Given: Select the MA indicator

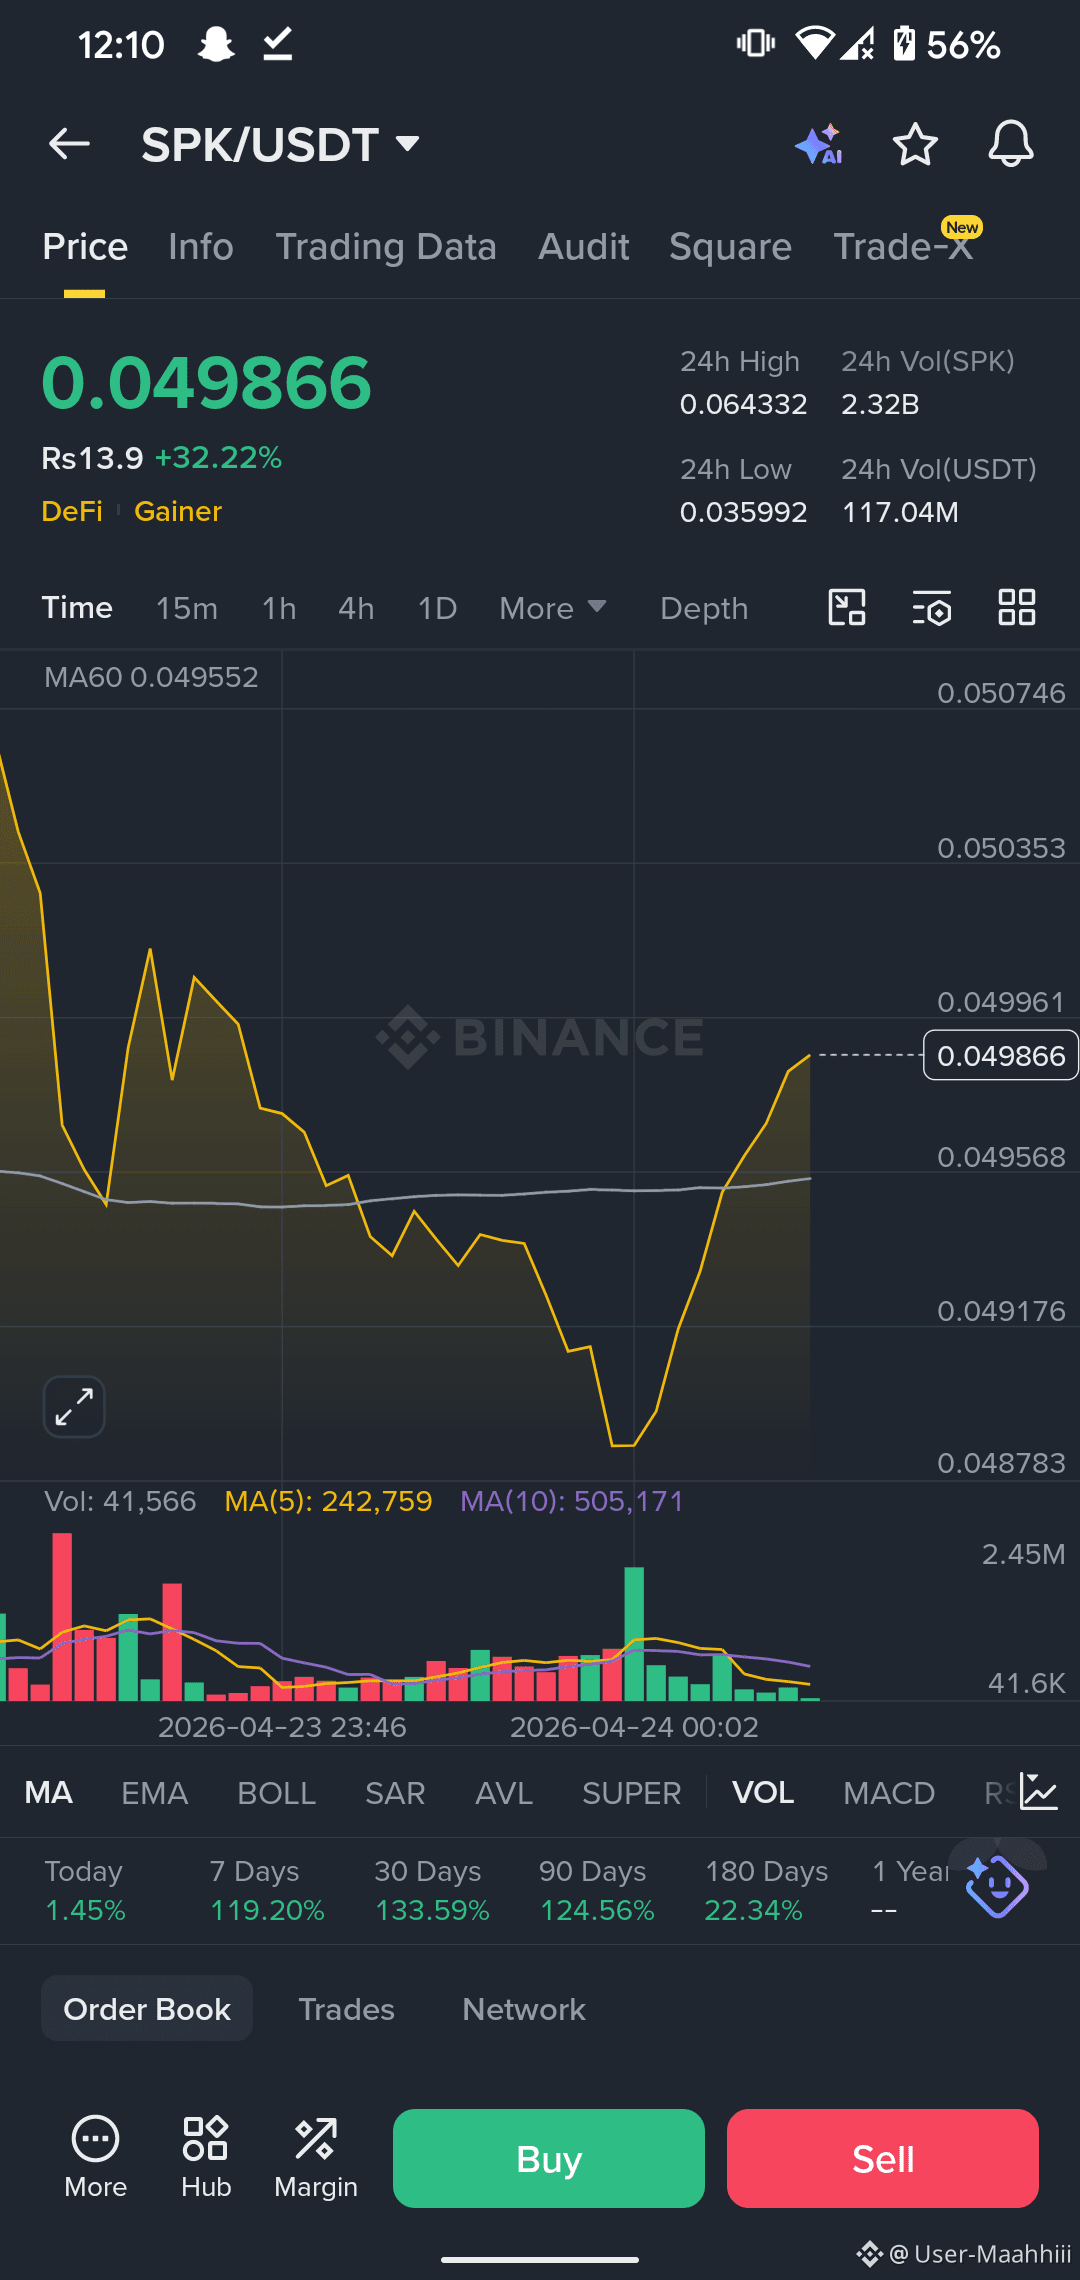Looking at the screenshot, I should (49, 1793).
